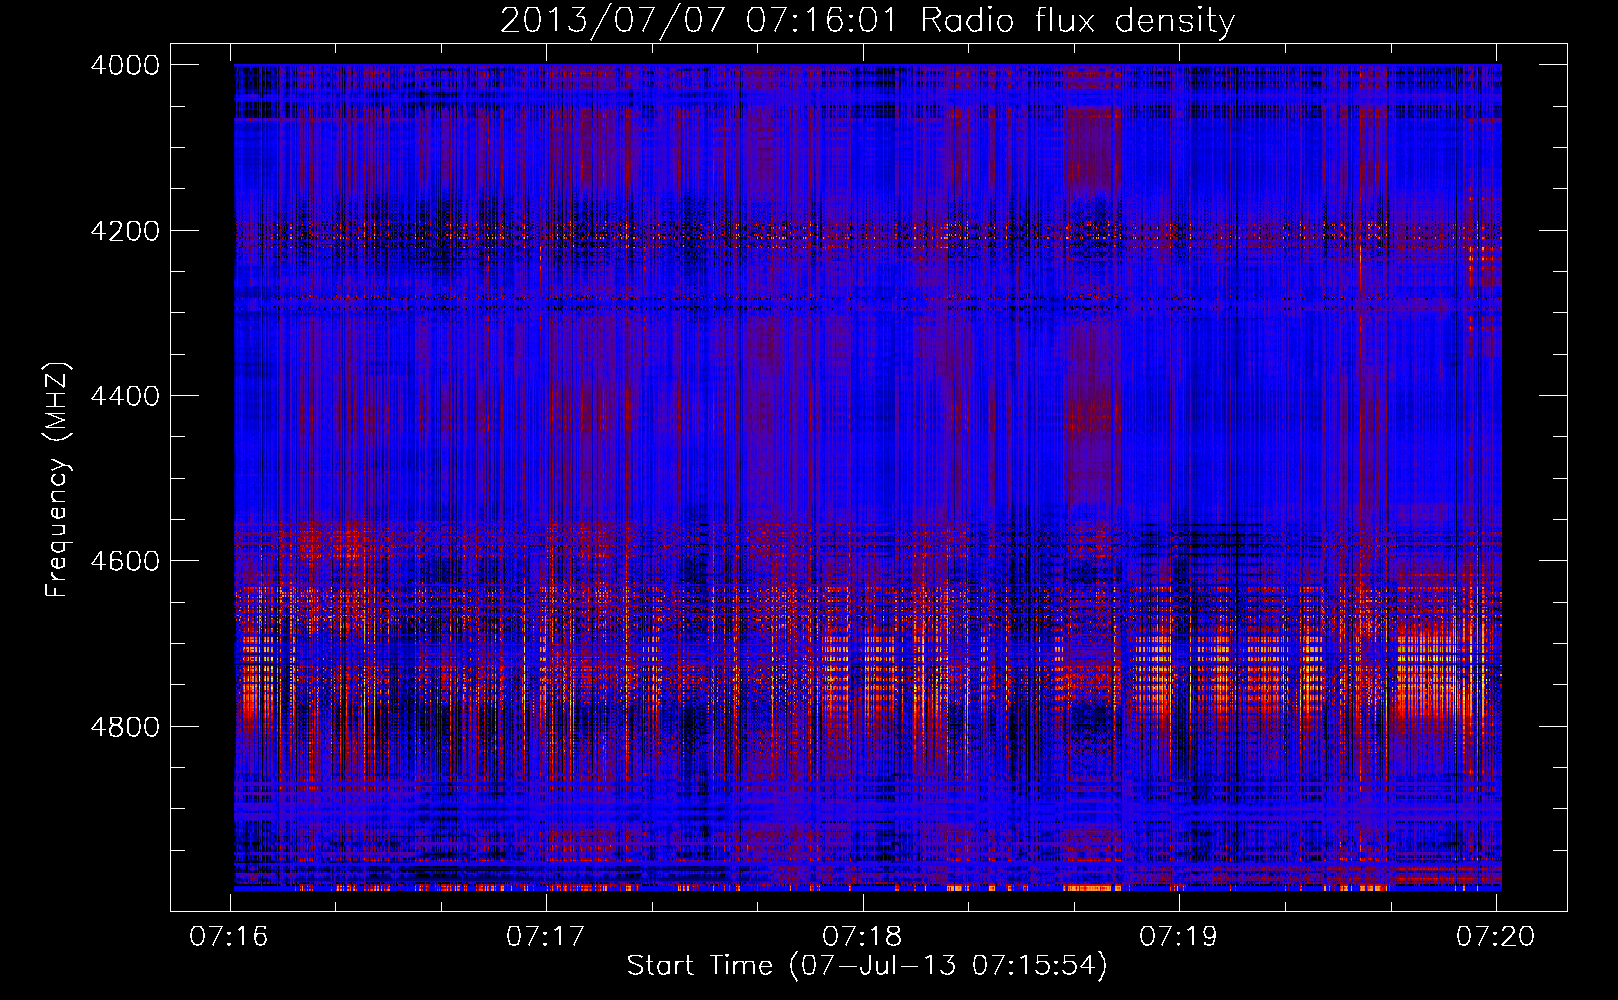Click the 4200 tick mark on left axis
This screenshot has height=1000, width=1618.
(185, 230)
